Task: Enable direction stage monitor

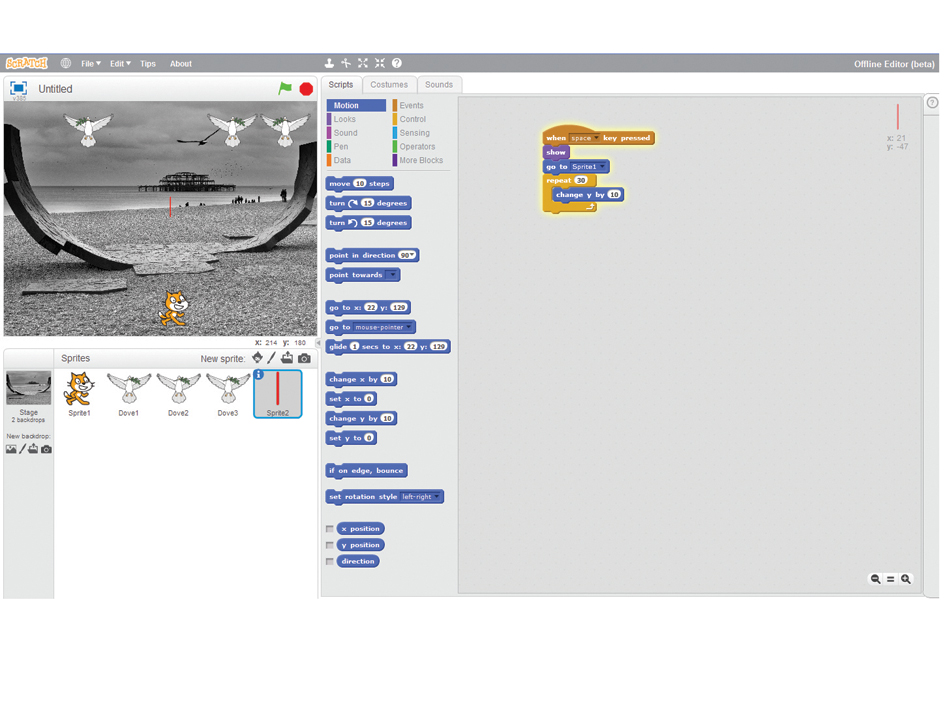Action: coord(330,561)
